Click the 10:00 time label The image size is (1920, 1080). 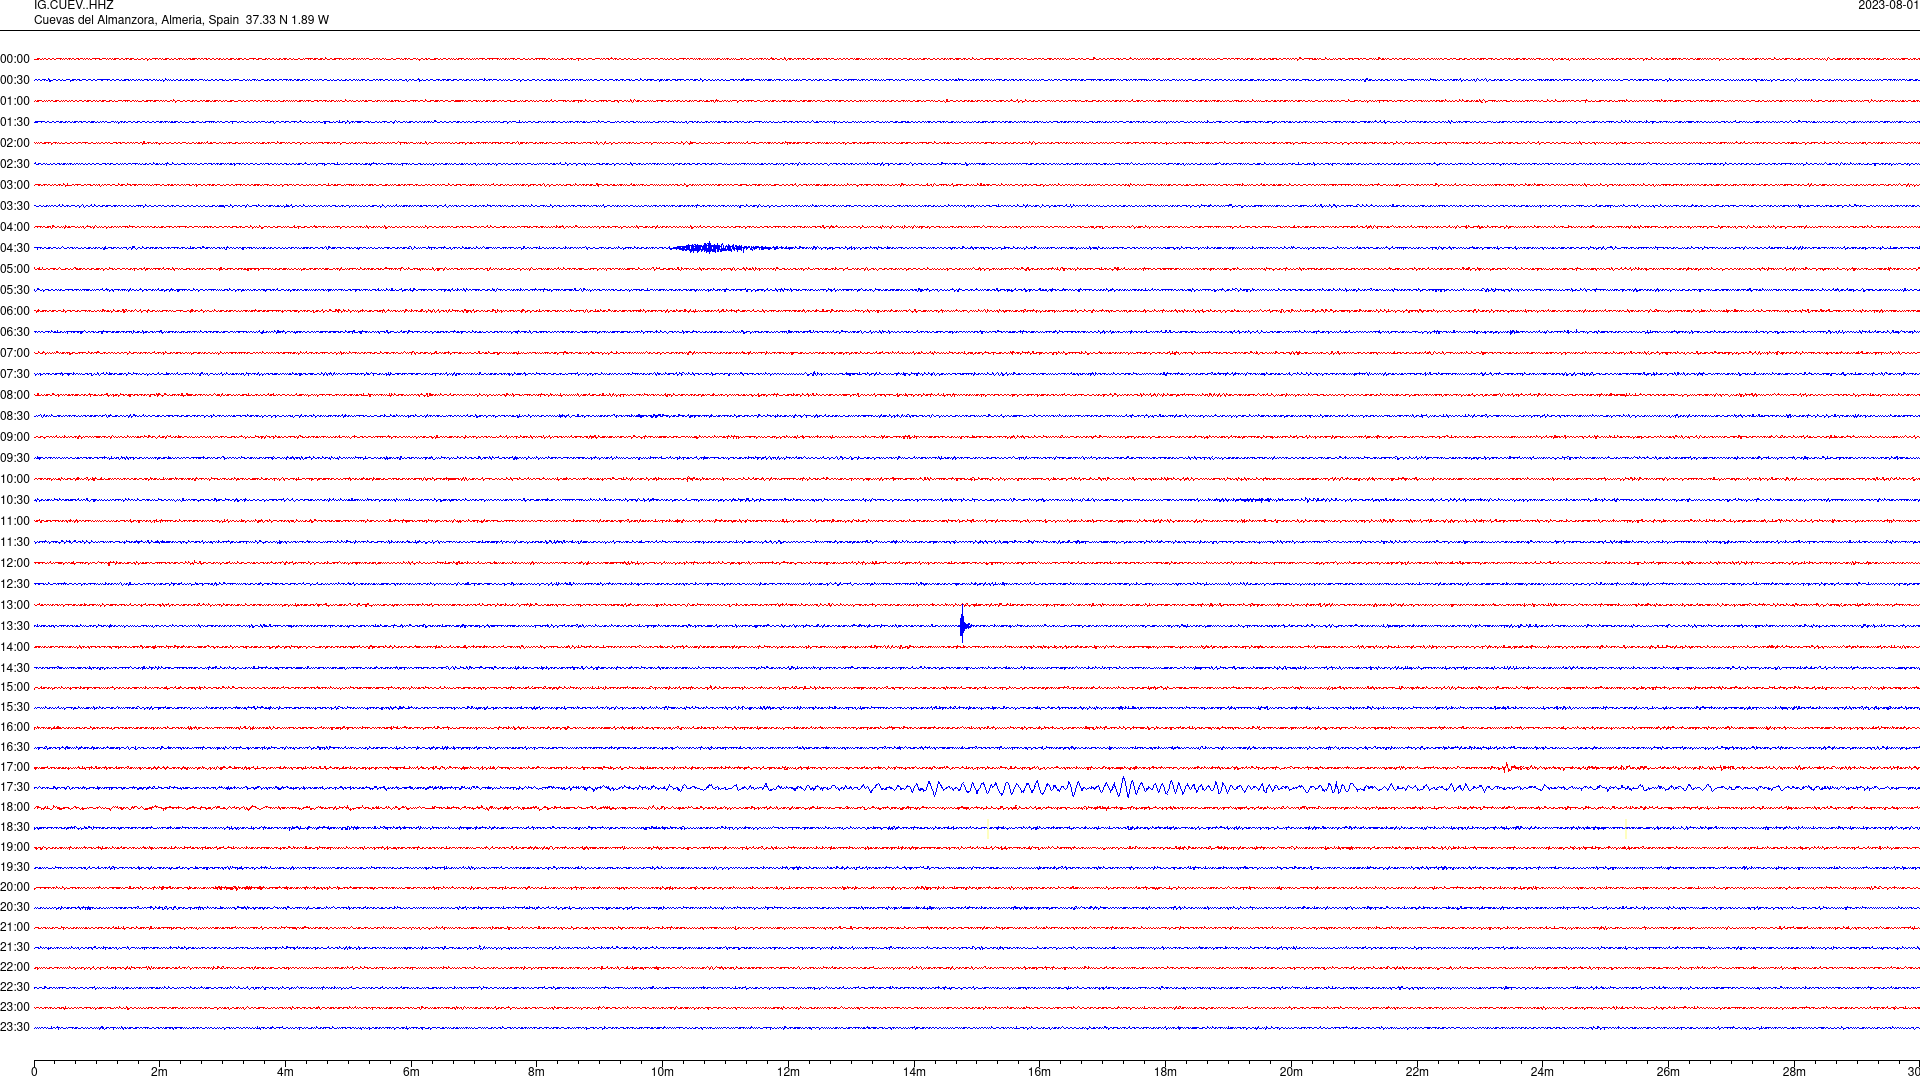(15, 479)
